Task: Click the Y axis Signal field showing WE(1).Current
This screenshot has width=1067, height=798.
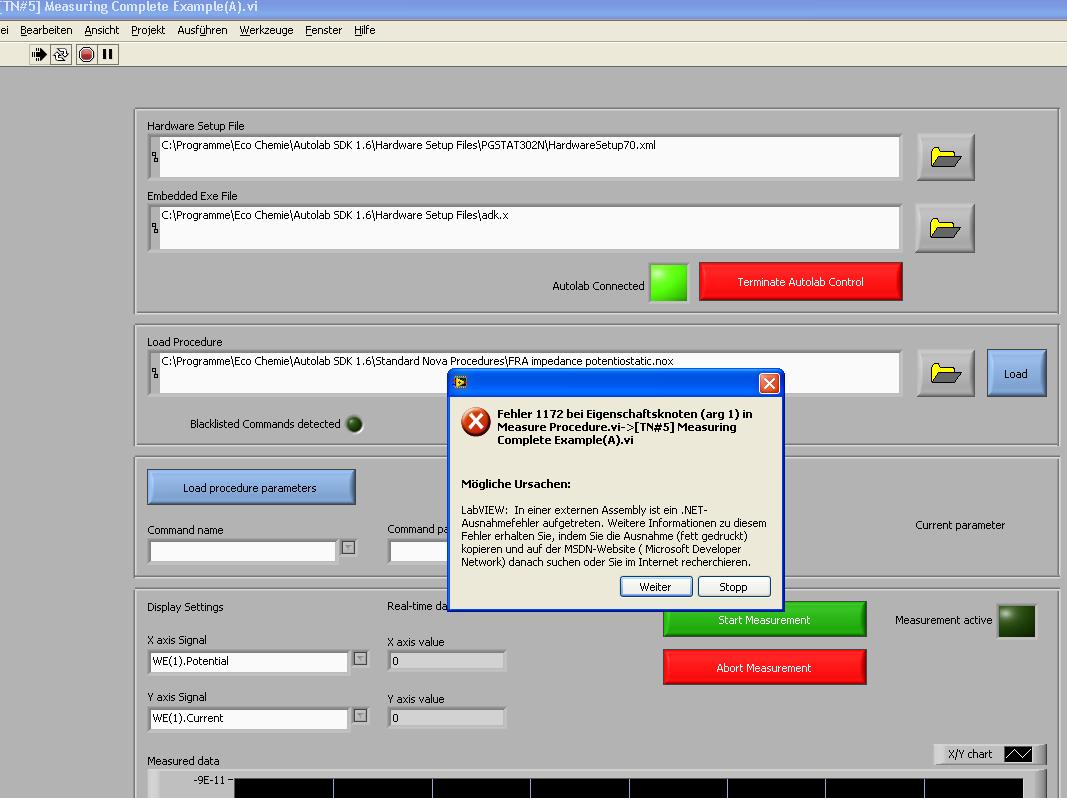Action: tap(248, 718)
